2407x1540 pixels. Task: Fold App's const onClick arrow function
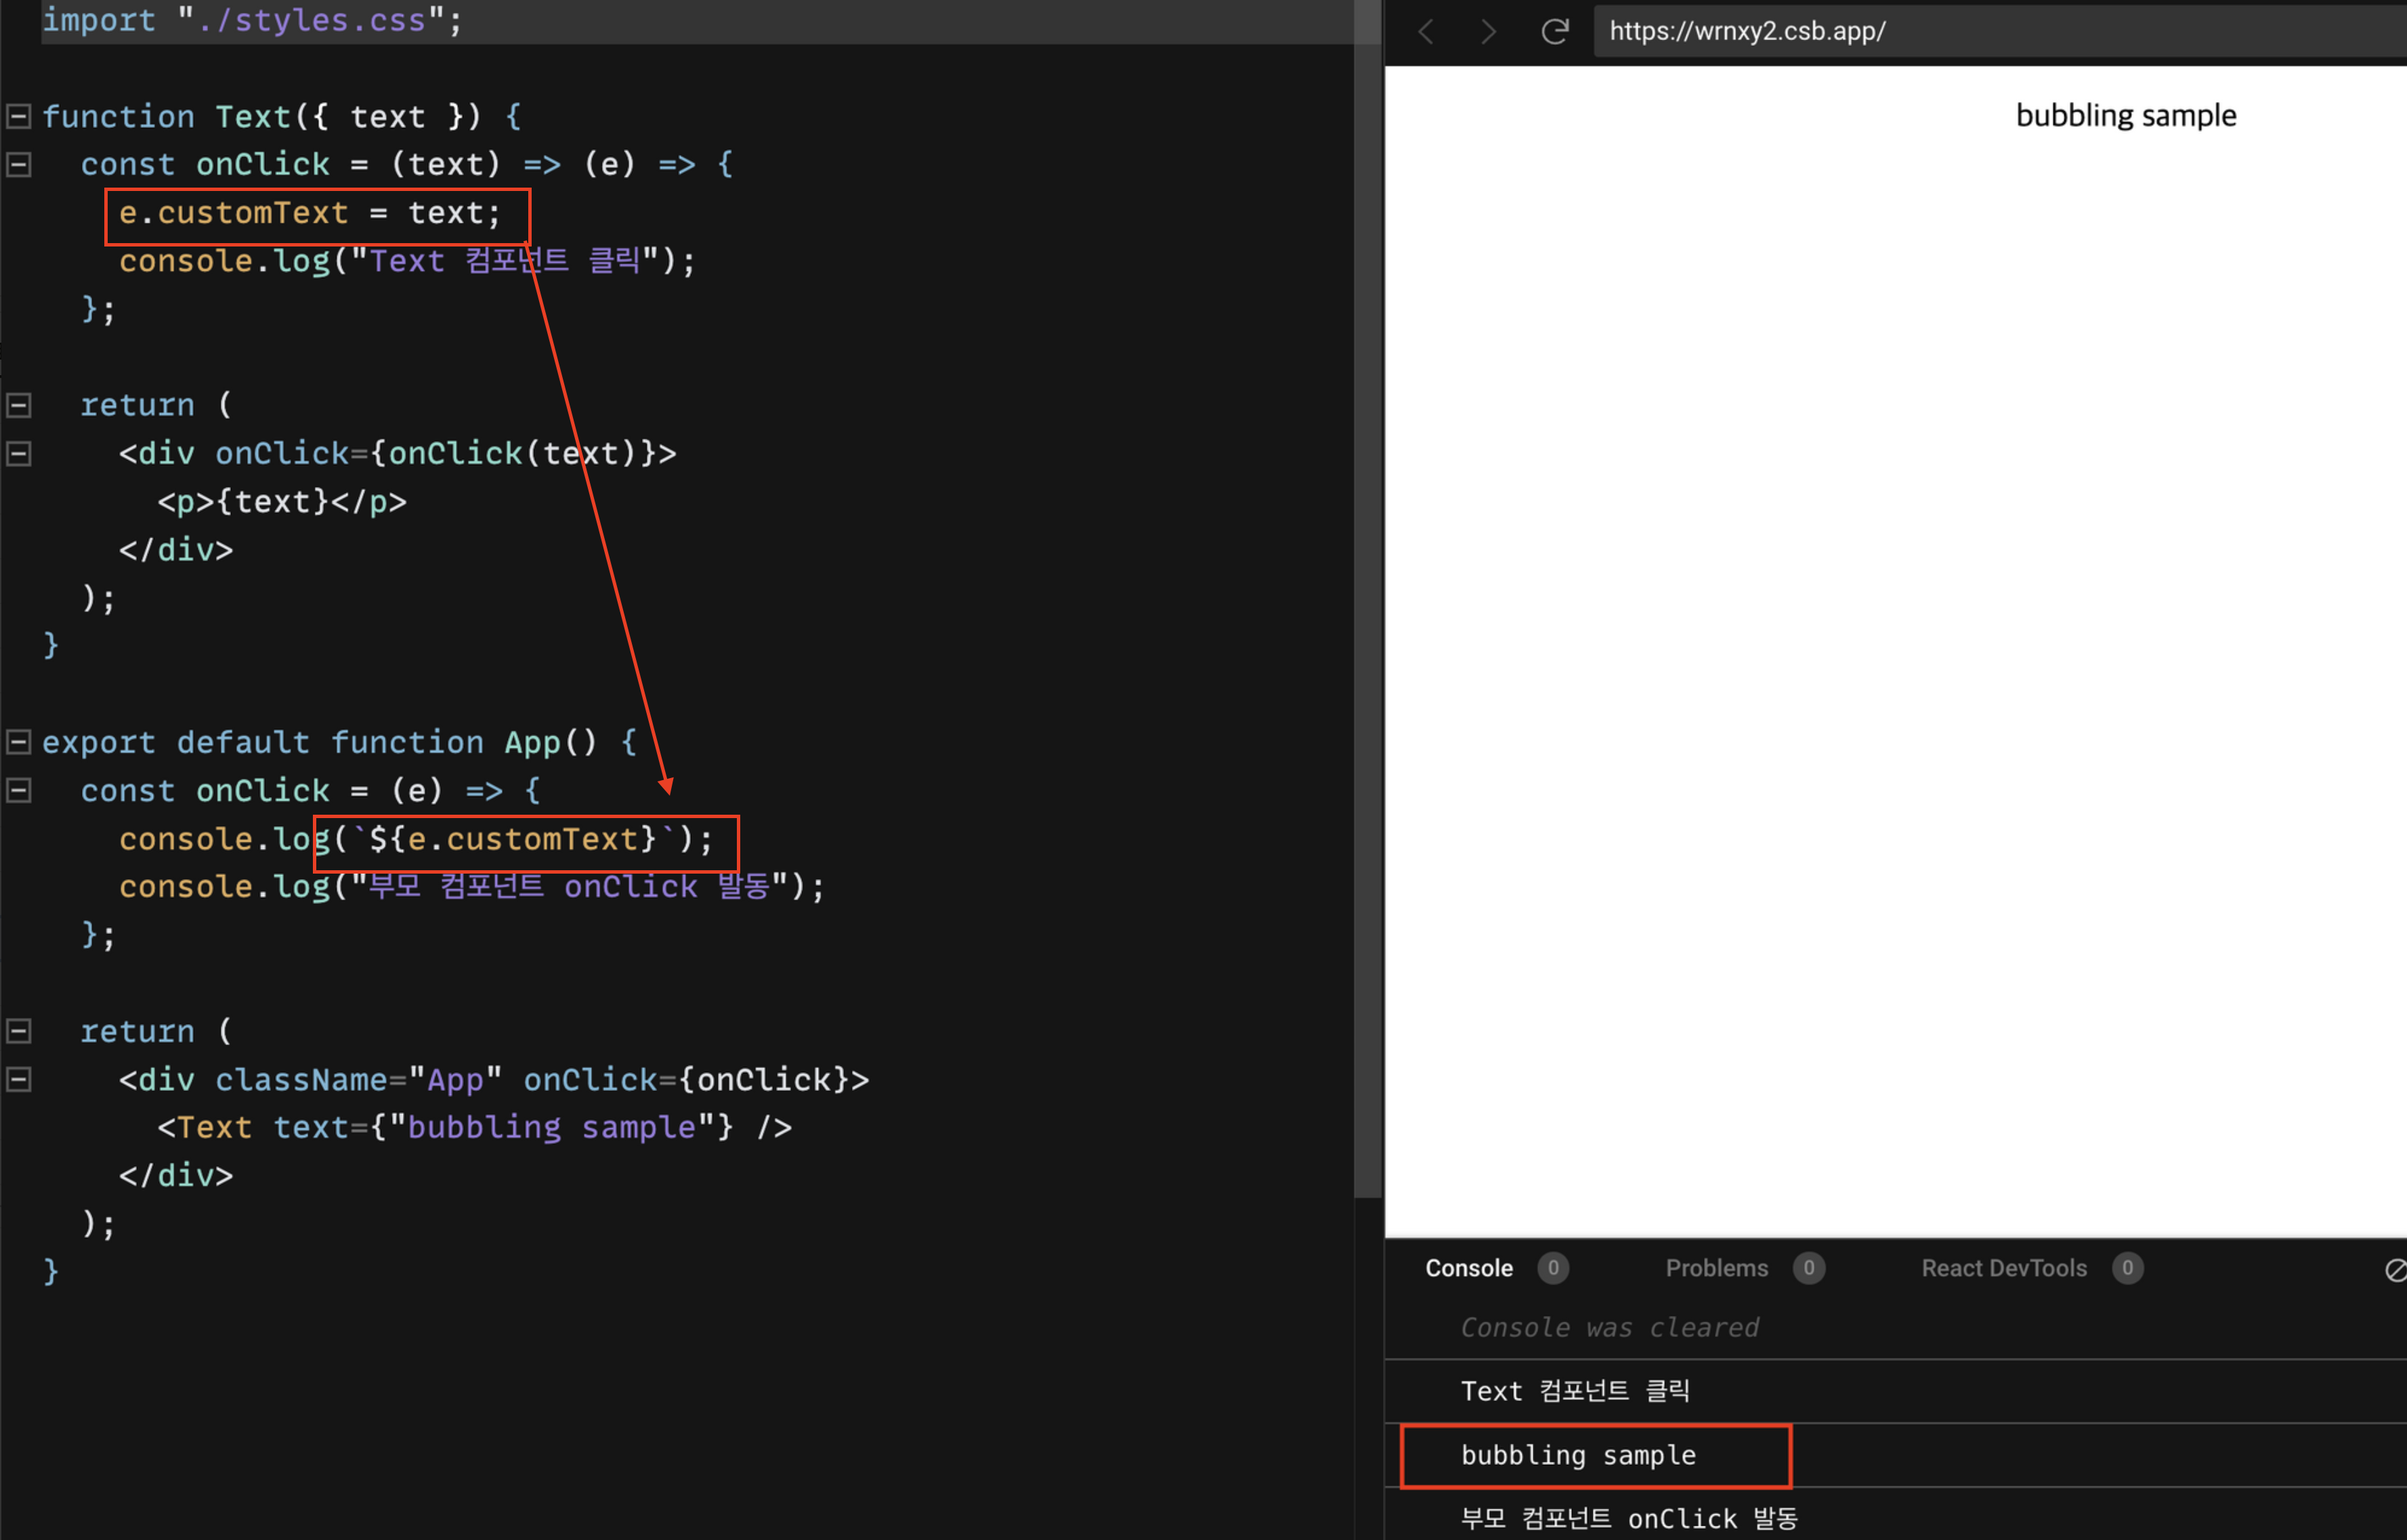(18, 791)
